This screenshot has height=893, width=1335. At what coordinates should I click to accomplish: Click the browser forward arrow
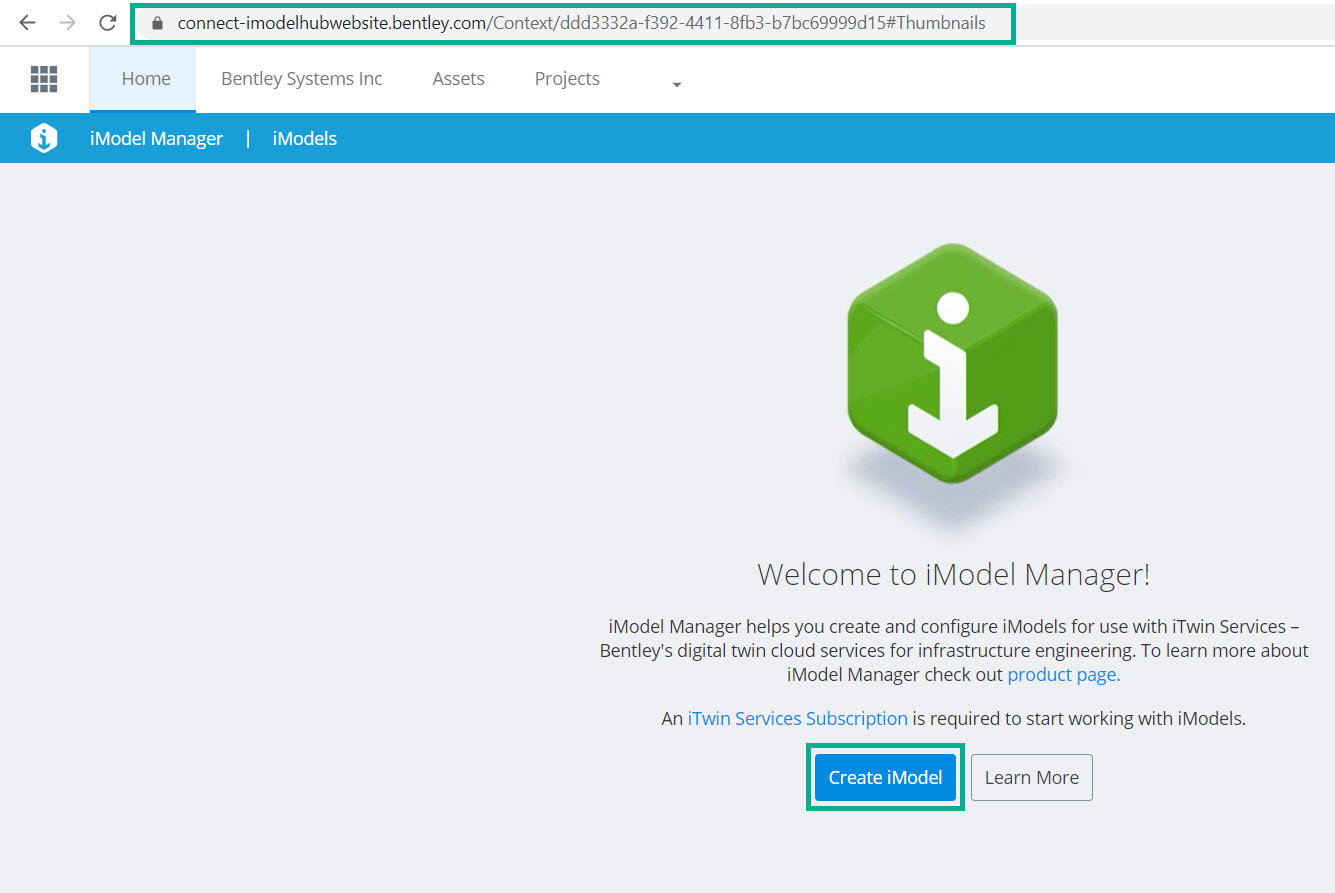[67, 23]
